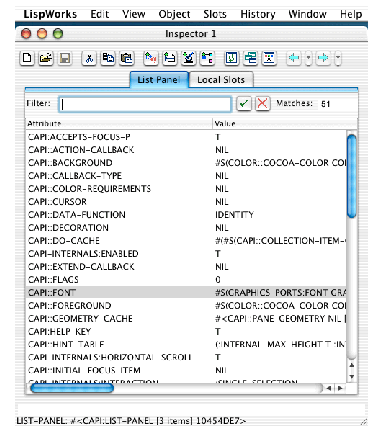
Task: Select the List Panel tab
Action: tap(159, 80)
